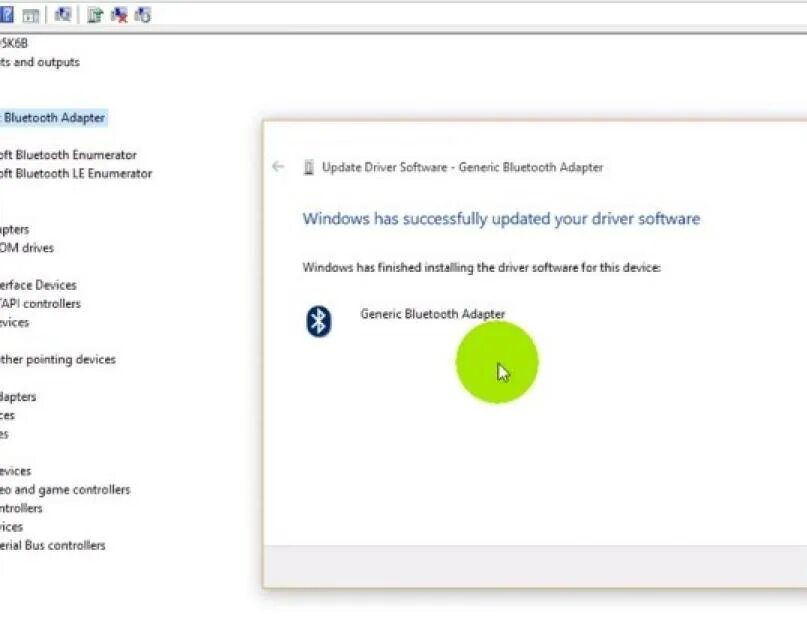Click the device icon beside Update Driver Software title
The image size is (807, 625).
(x=308, y=167)
